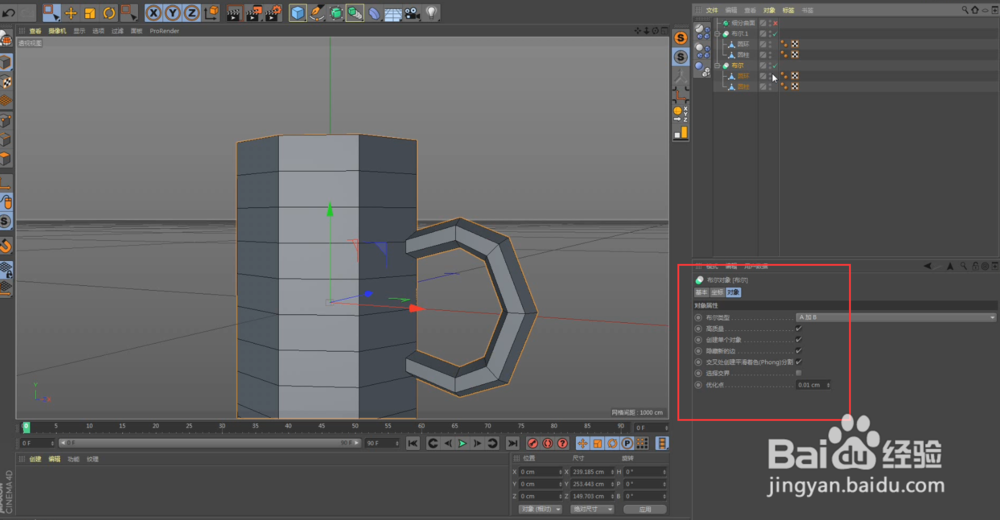The image size is (1000, 520).
Task: Open the 布尔类型 dropdown showing A 加 B
Action: click(x=895, y=317)
